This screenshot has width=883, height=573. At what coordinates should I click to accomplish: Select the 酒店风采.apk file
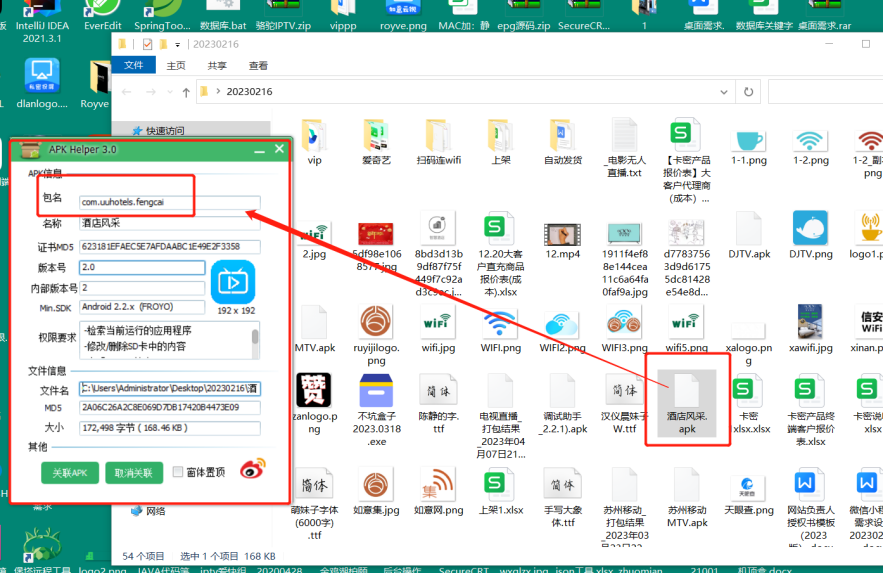coord(687,404)
